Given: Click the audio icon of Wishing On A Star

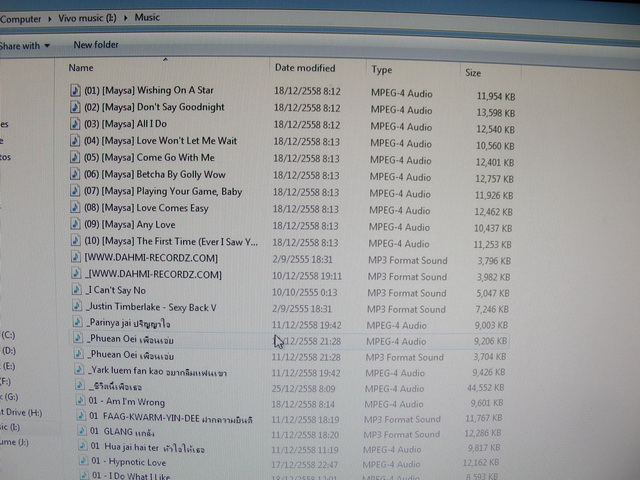Looking at the screenshot, I should [75, 90].
